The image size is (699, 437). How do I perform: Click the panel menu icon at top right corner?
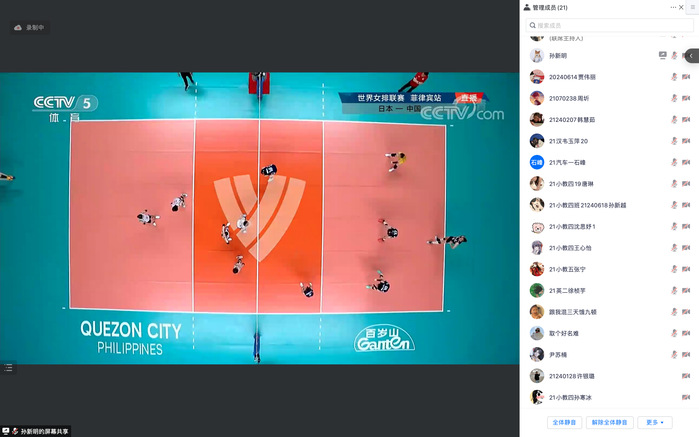click(x=692, y=7)
